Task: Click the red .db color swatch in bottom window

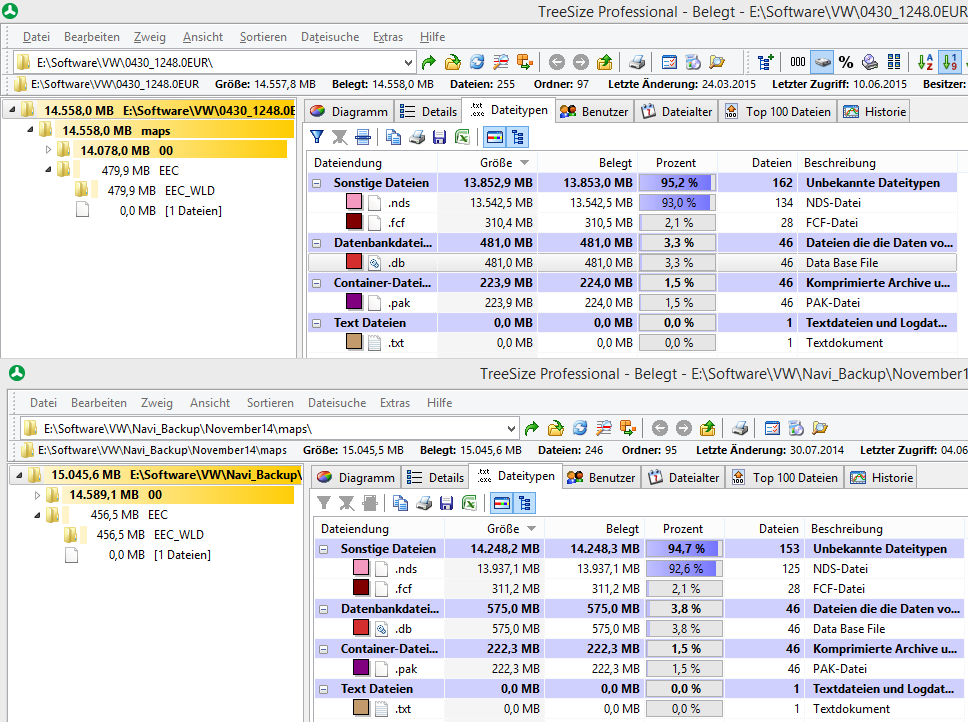Action: pyautogui.click(x=361, y=628)
